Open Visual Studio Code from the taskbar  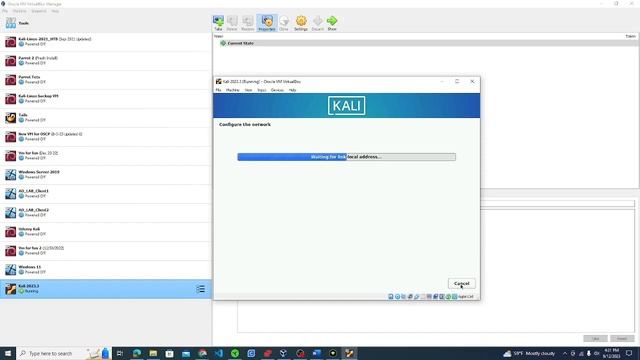[x=219, y=353]
